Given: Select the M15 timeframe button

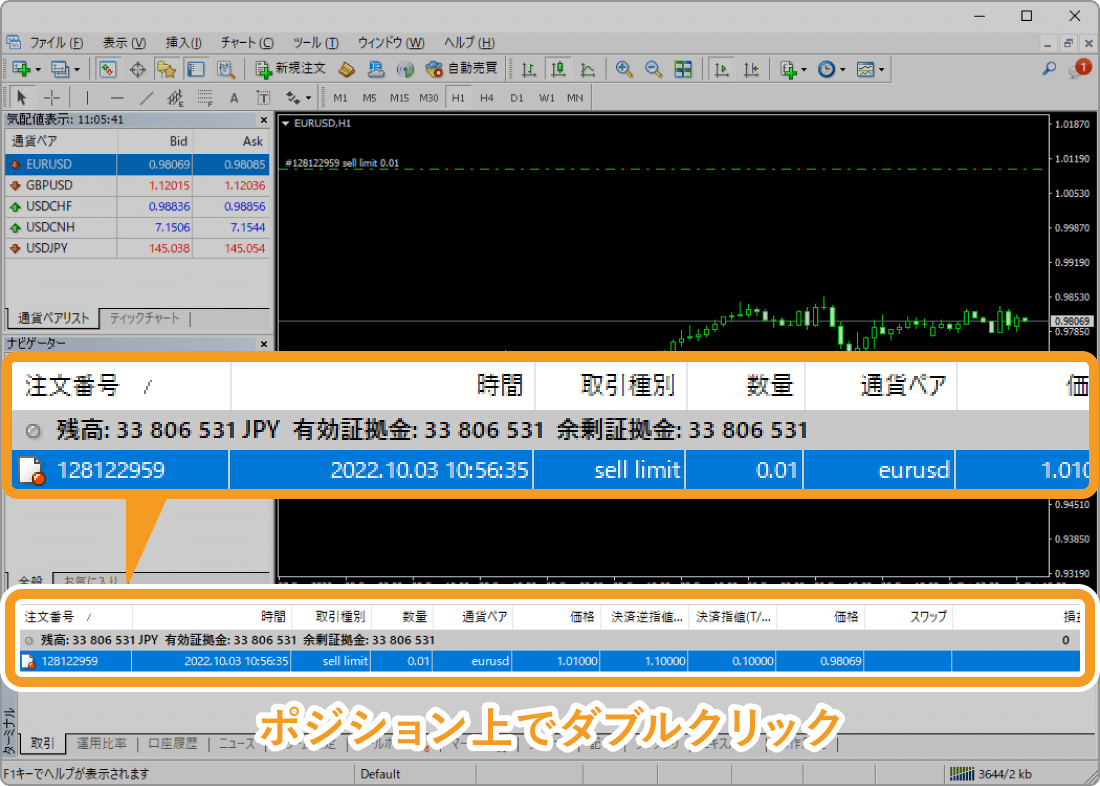Looking at the screenshot, I should click(399, 98).
